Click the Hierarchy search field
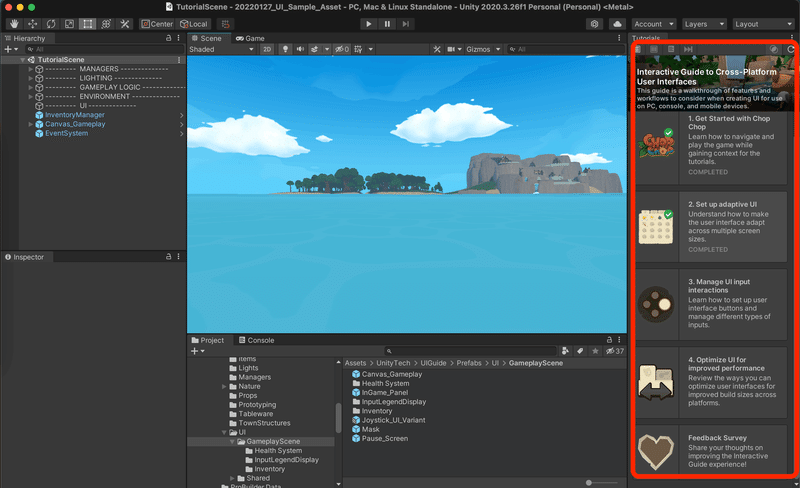This screenshot has height=488, width=800. click(x=105, y=50)
